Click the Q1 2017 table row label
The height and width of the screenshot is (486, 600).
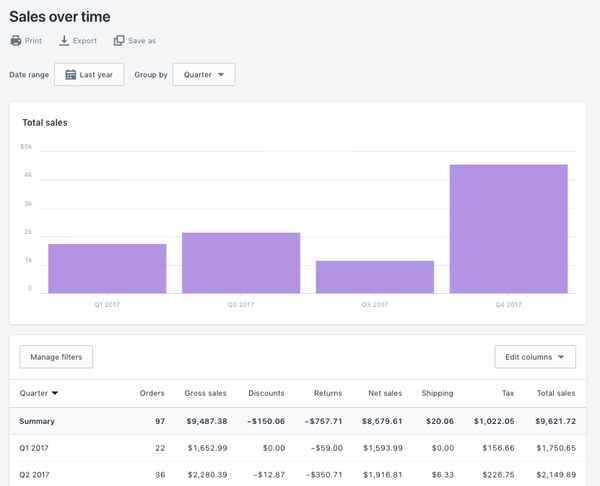coord(34,448)
